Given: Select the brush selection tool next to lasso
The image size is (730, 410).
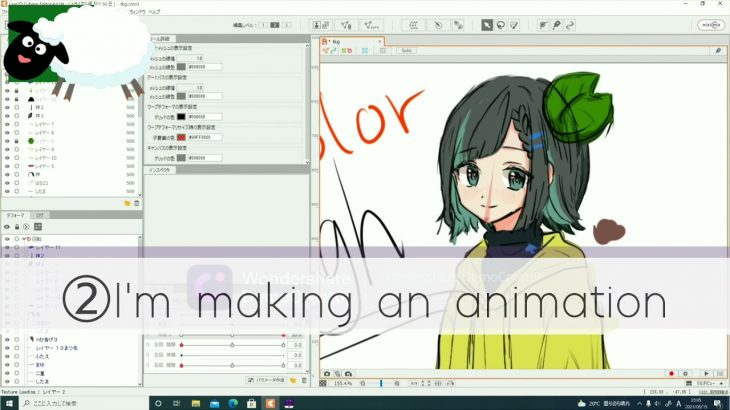Looking at the screenshot, I should 514,25.
